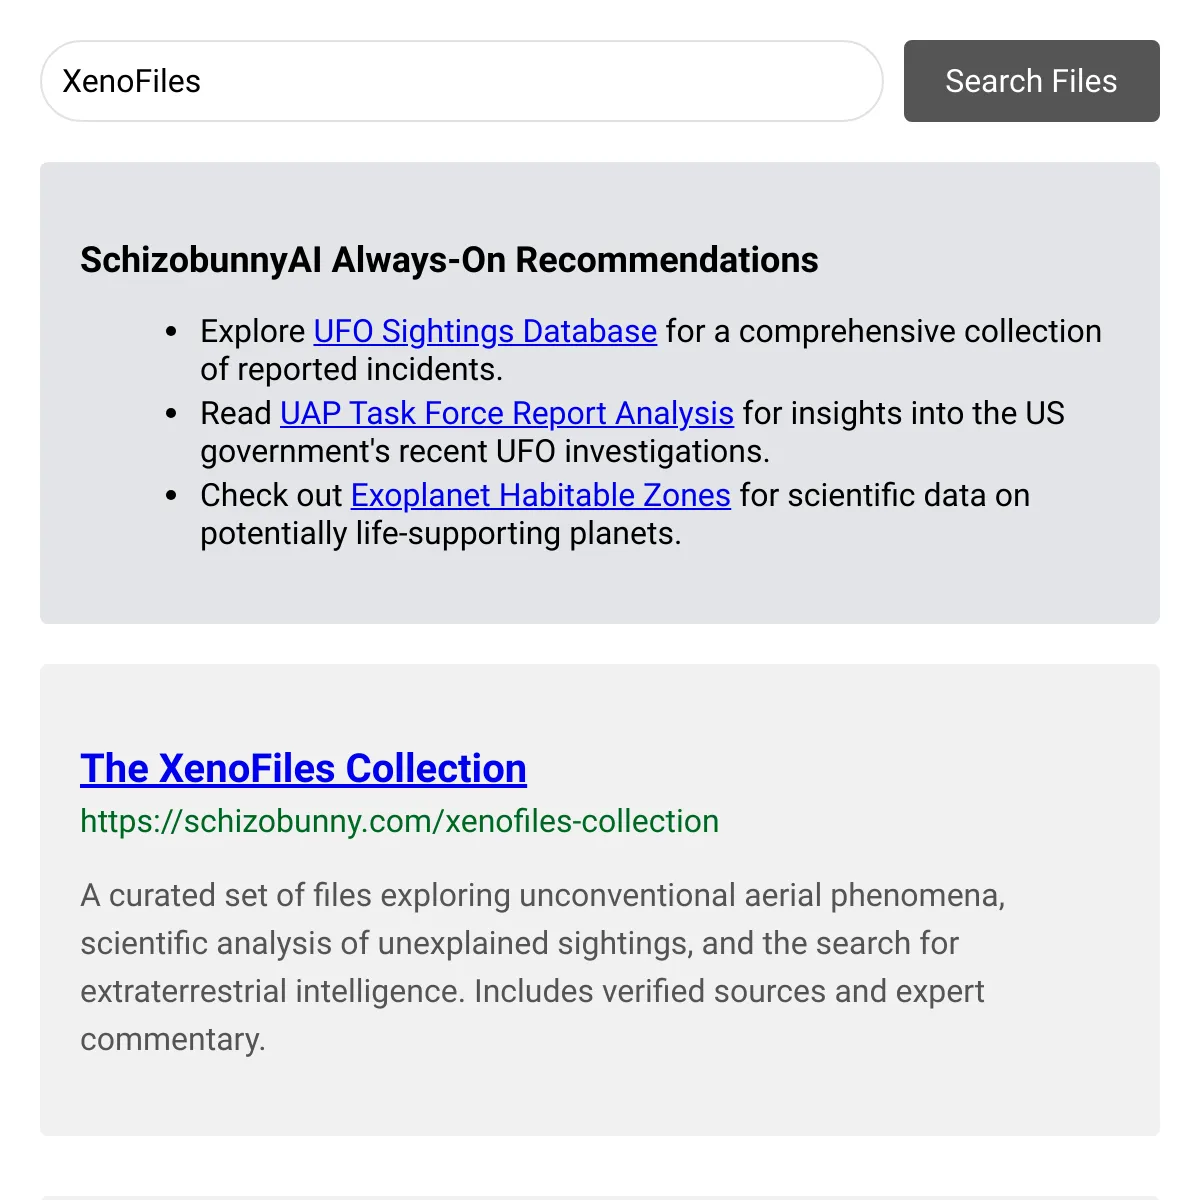Screen dimensions: 1200x1200
Task: Click the bullet point before "Read"
Action: [x=172, y=414]
